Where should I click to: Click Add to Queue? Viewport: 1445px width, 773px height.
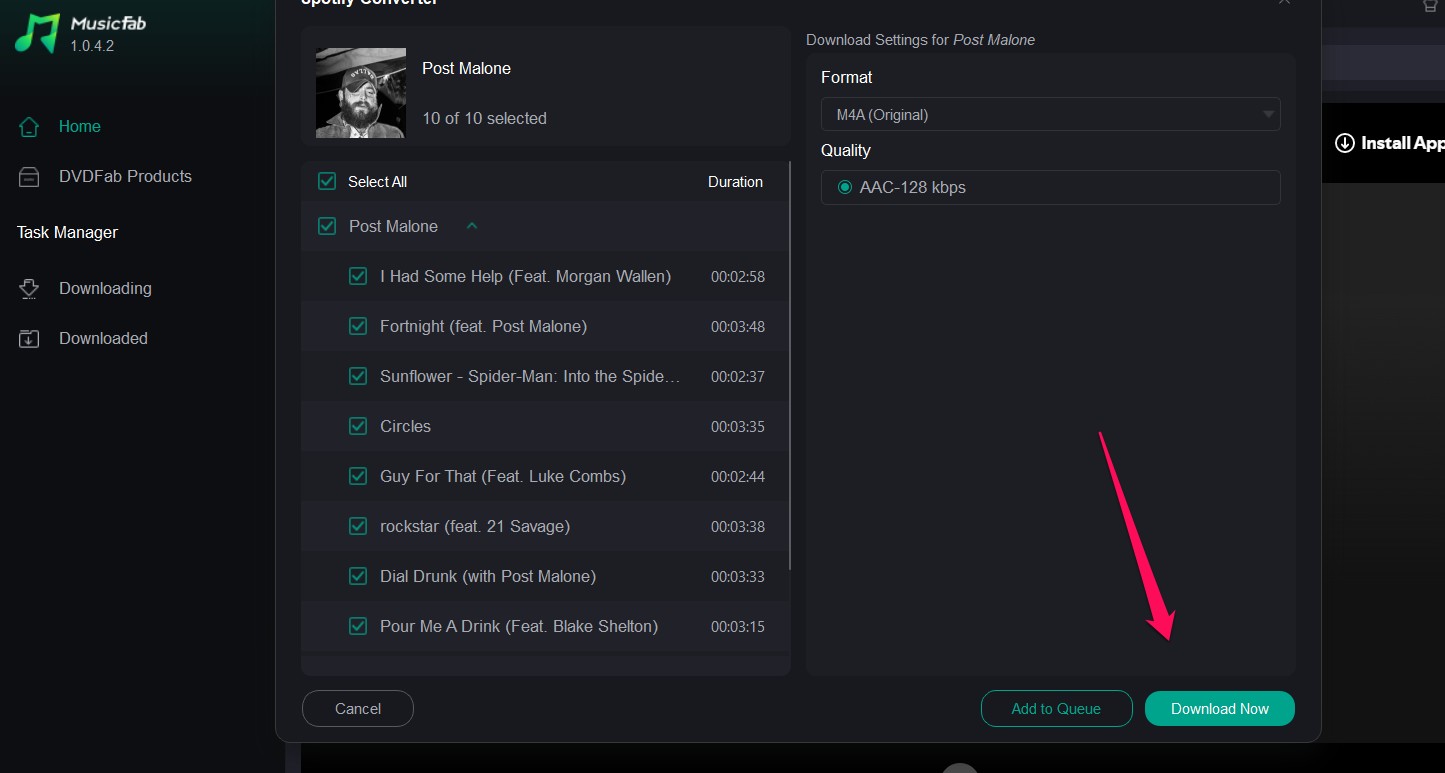1056,709
